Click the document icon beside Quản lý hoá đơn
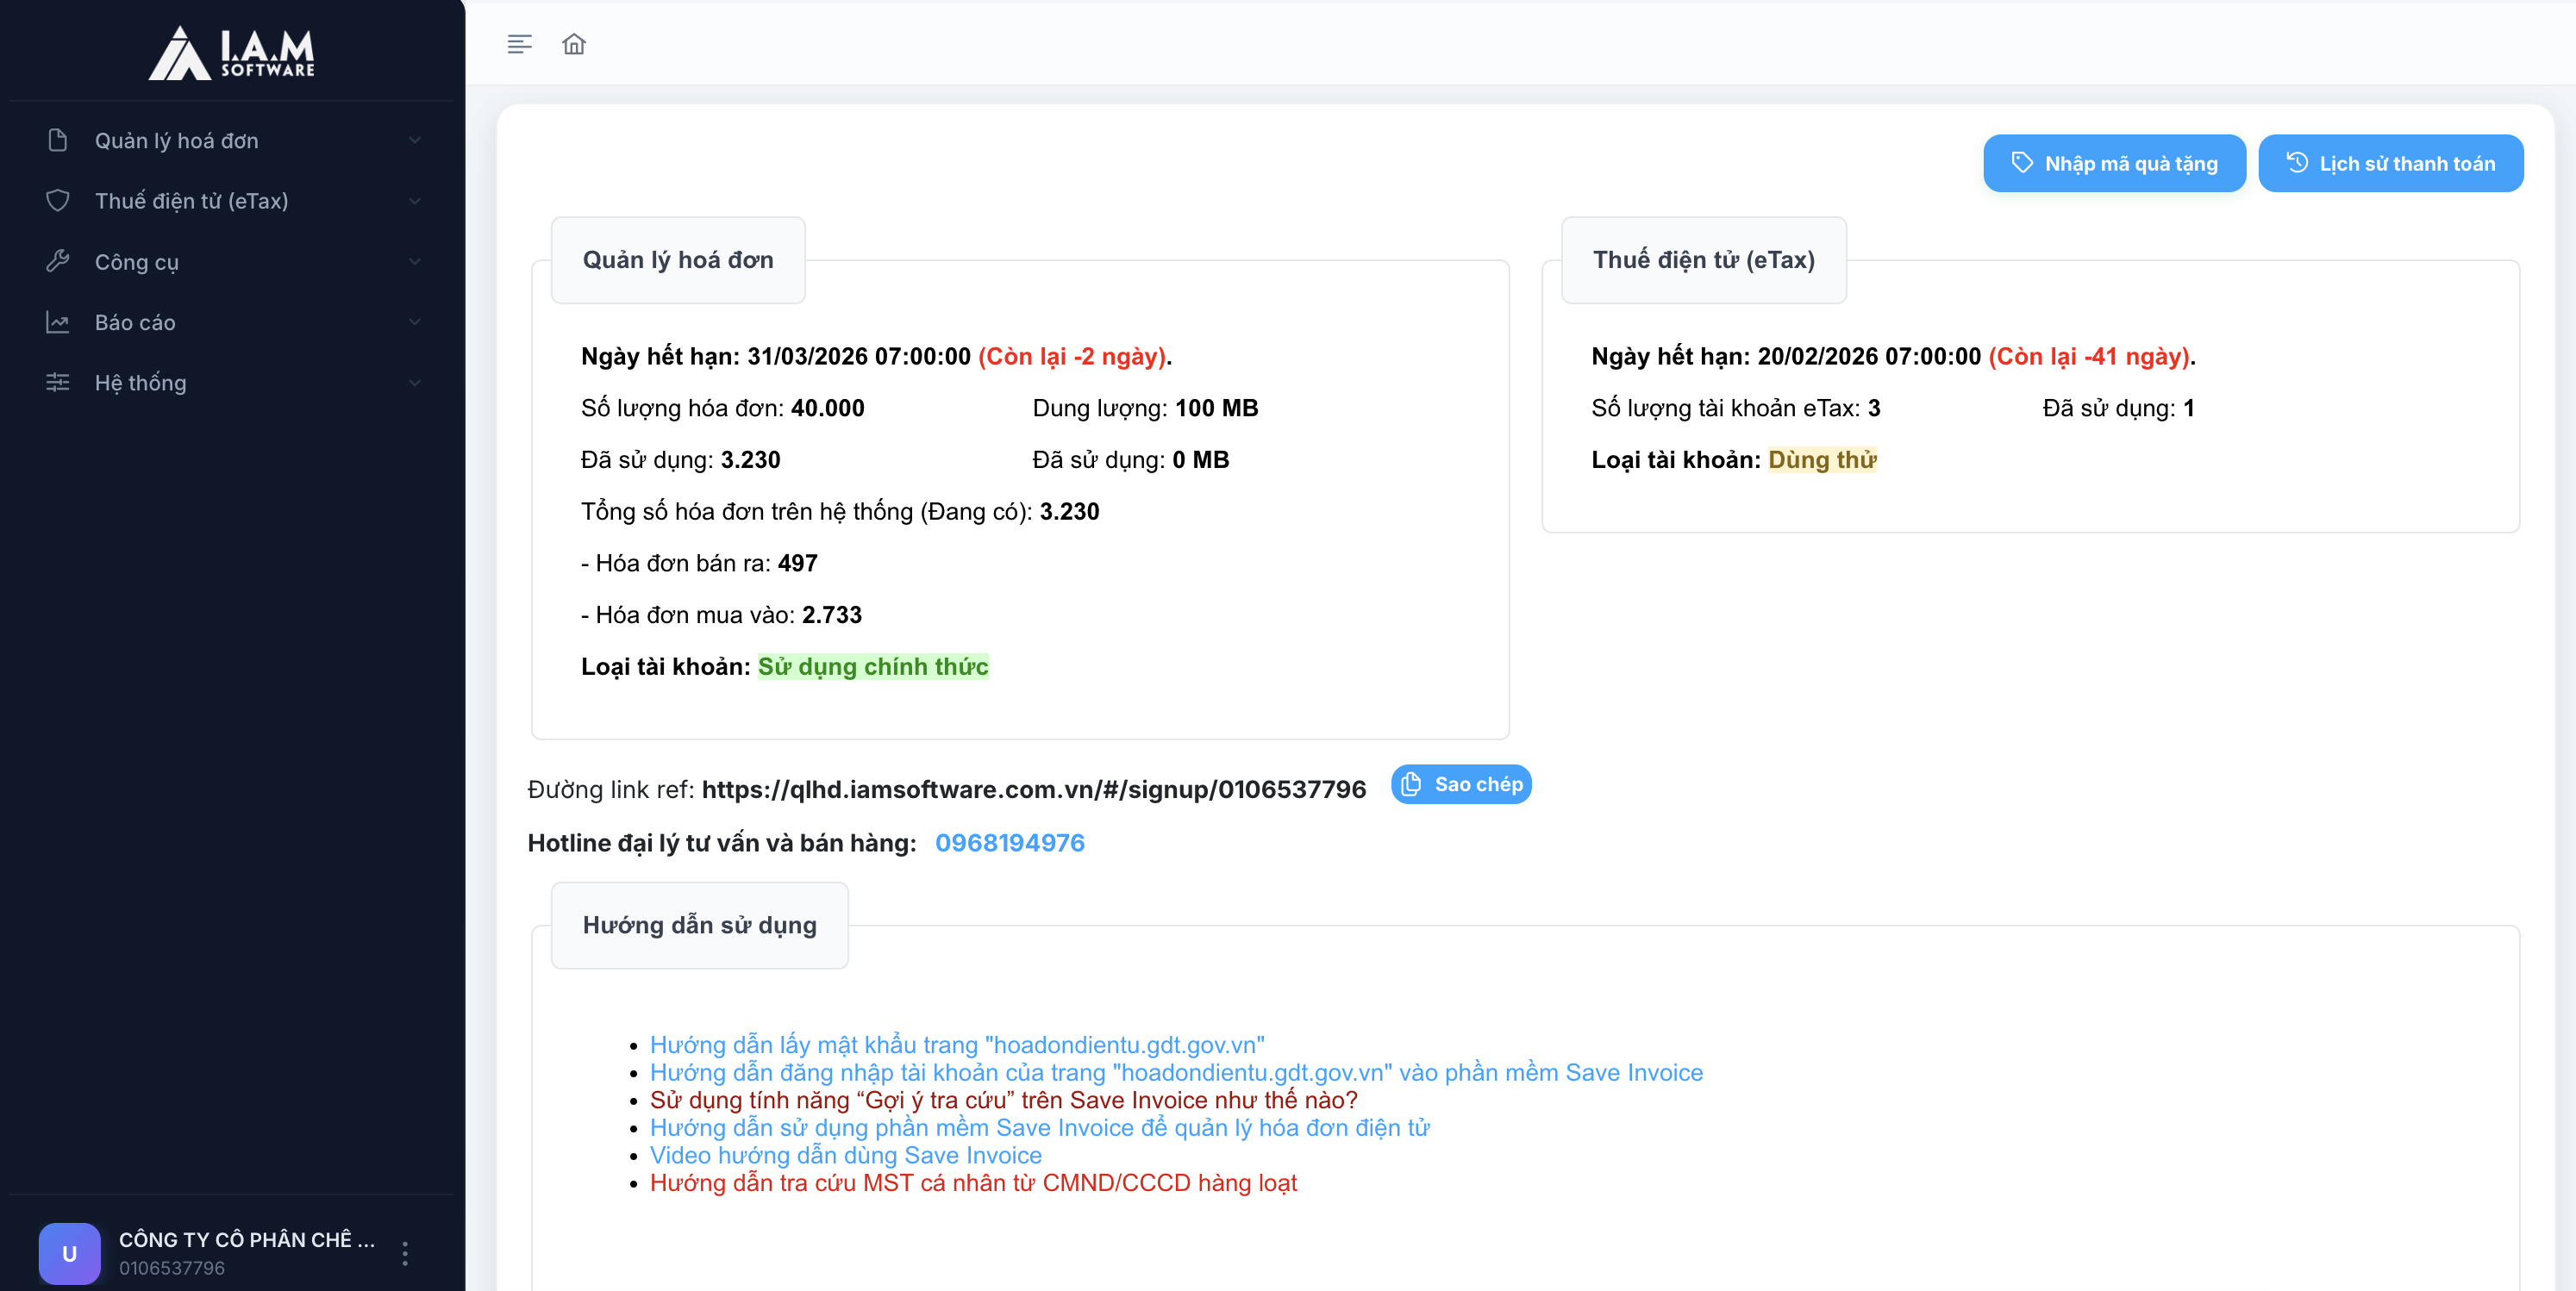The height and width of the screenshot is (1291, 2576). tap(58, 140)
